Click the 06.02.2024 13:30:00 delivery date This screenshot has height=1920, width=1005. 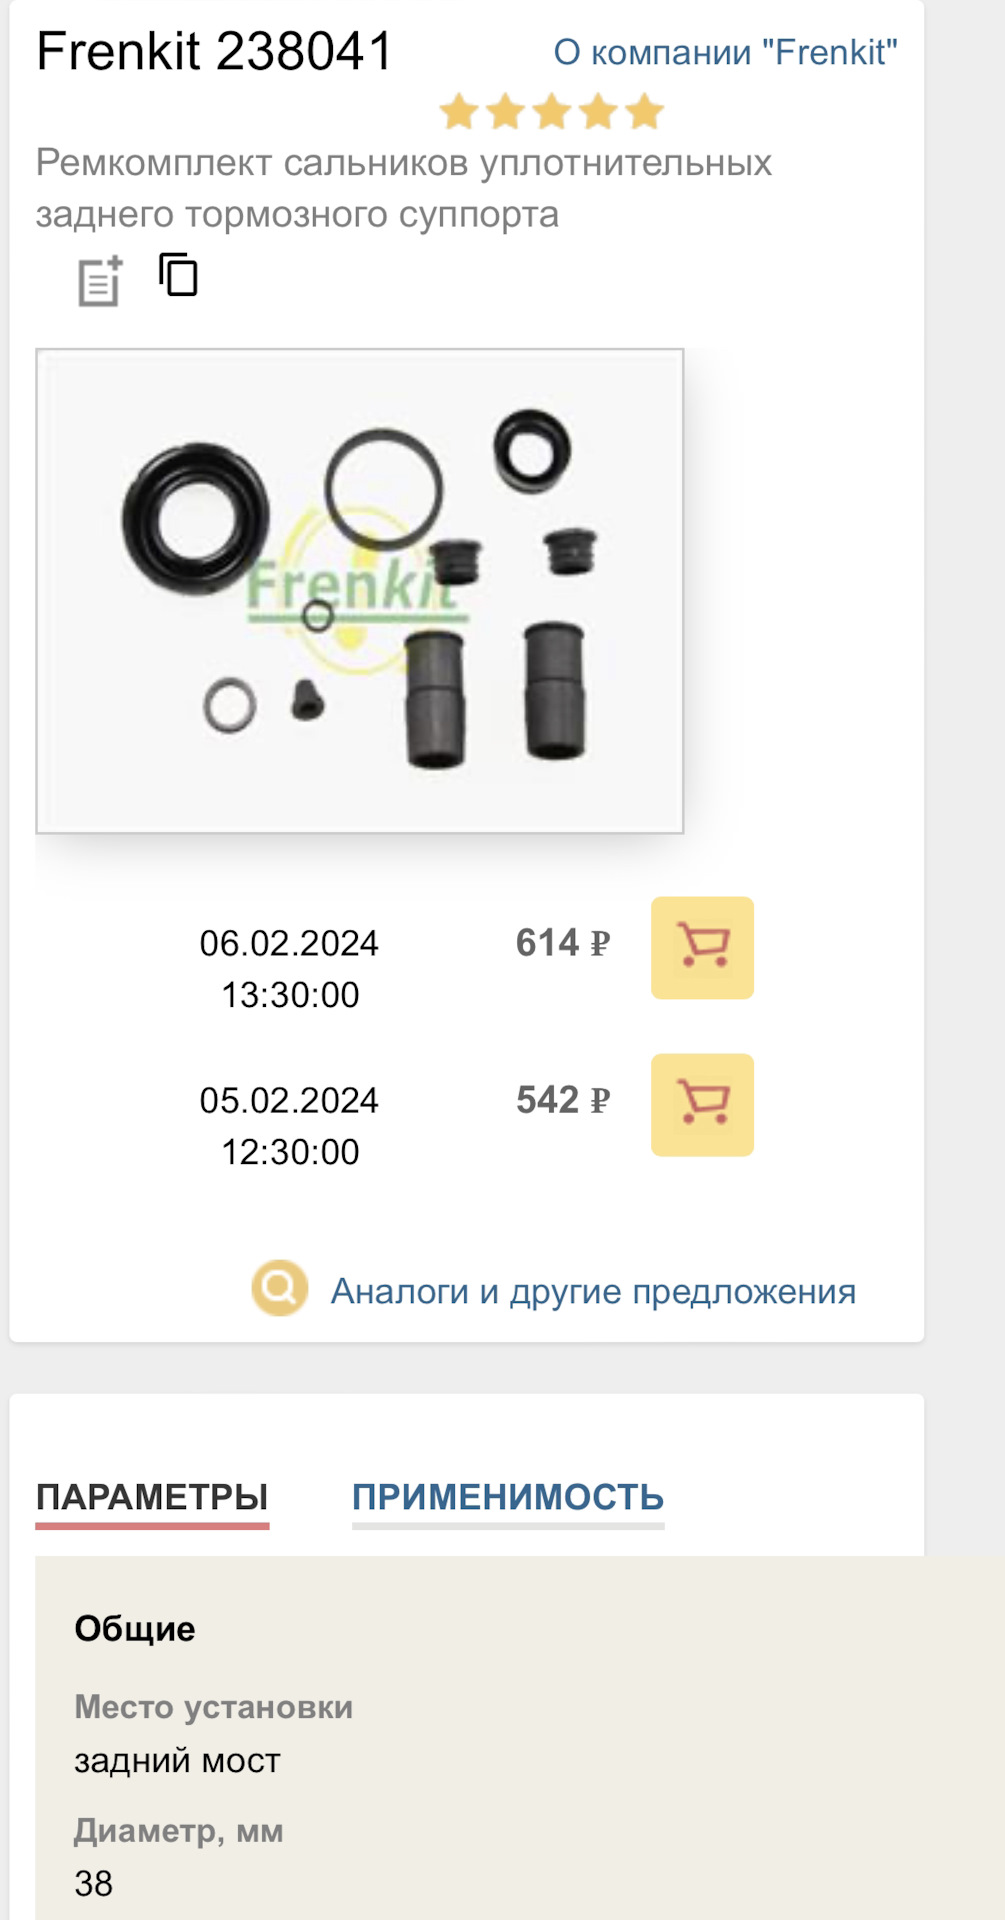[x=289, y=969]
